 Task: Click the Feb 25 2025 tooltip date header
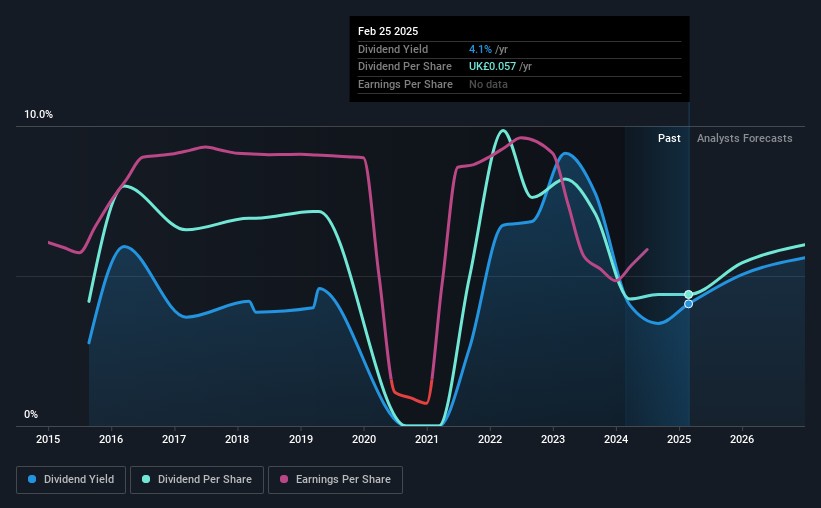coord(388,30)
